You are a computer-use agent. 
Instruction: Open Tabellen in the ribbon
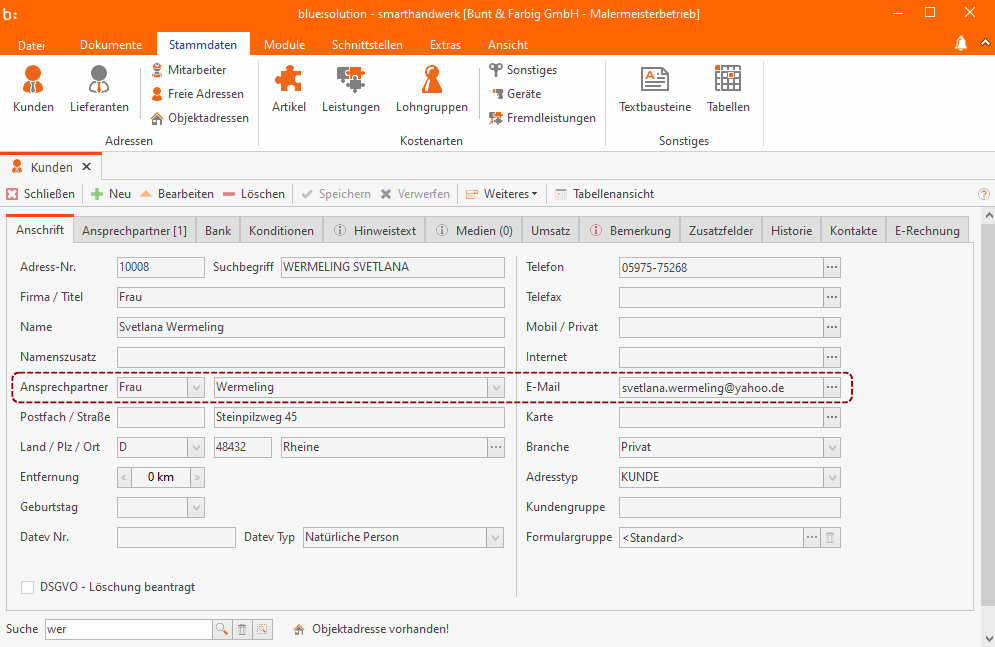point(727,89)
